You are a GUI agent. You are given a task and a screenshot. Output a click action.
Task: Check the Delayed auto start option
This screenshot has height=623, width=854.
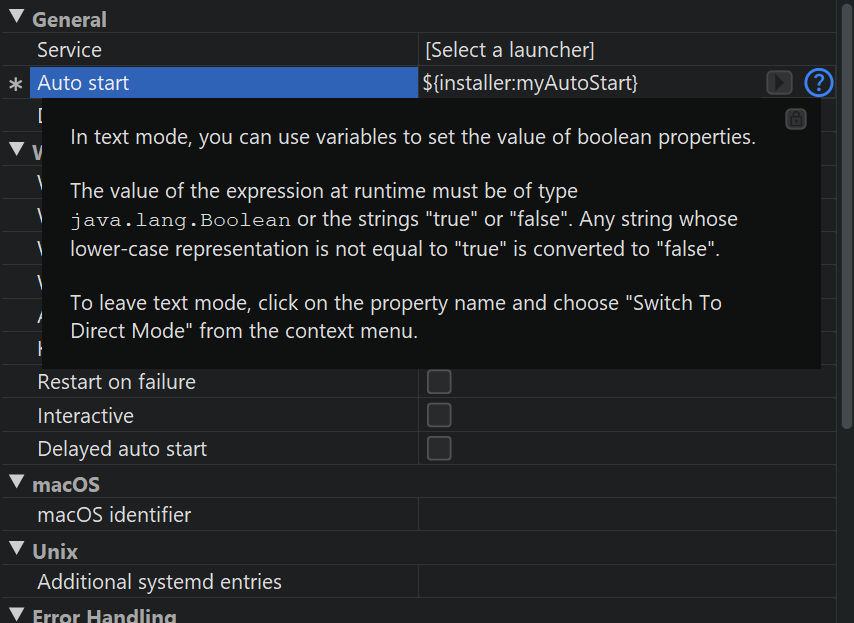click(x=439, y=449)
